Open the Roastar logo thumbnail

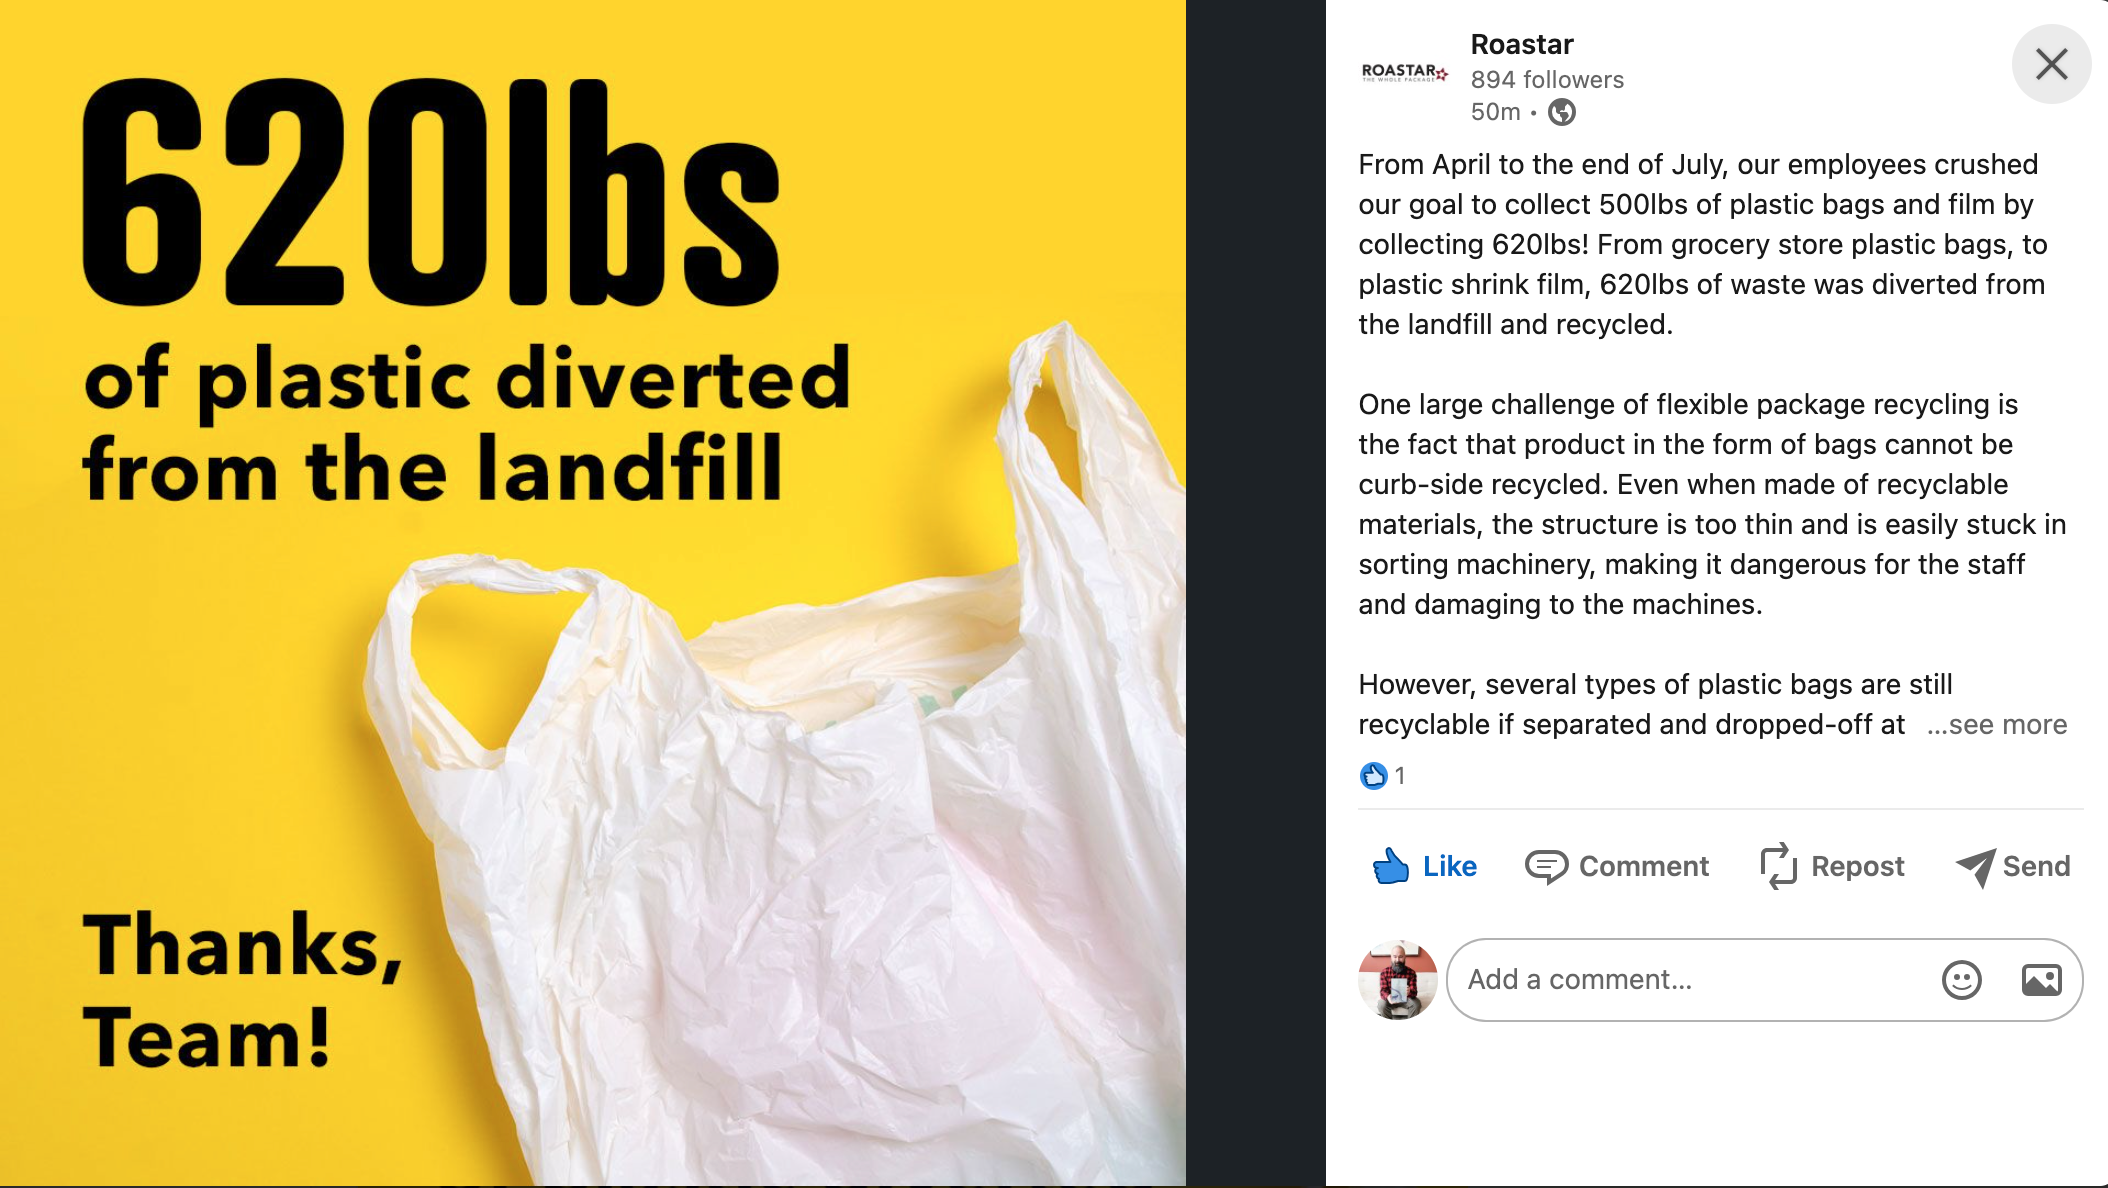(1405, 72)
